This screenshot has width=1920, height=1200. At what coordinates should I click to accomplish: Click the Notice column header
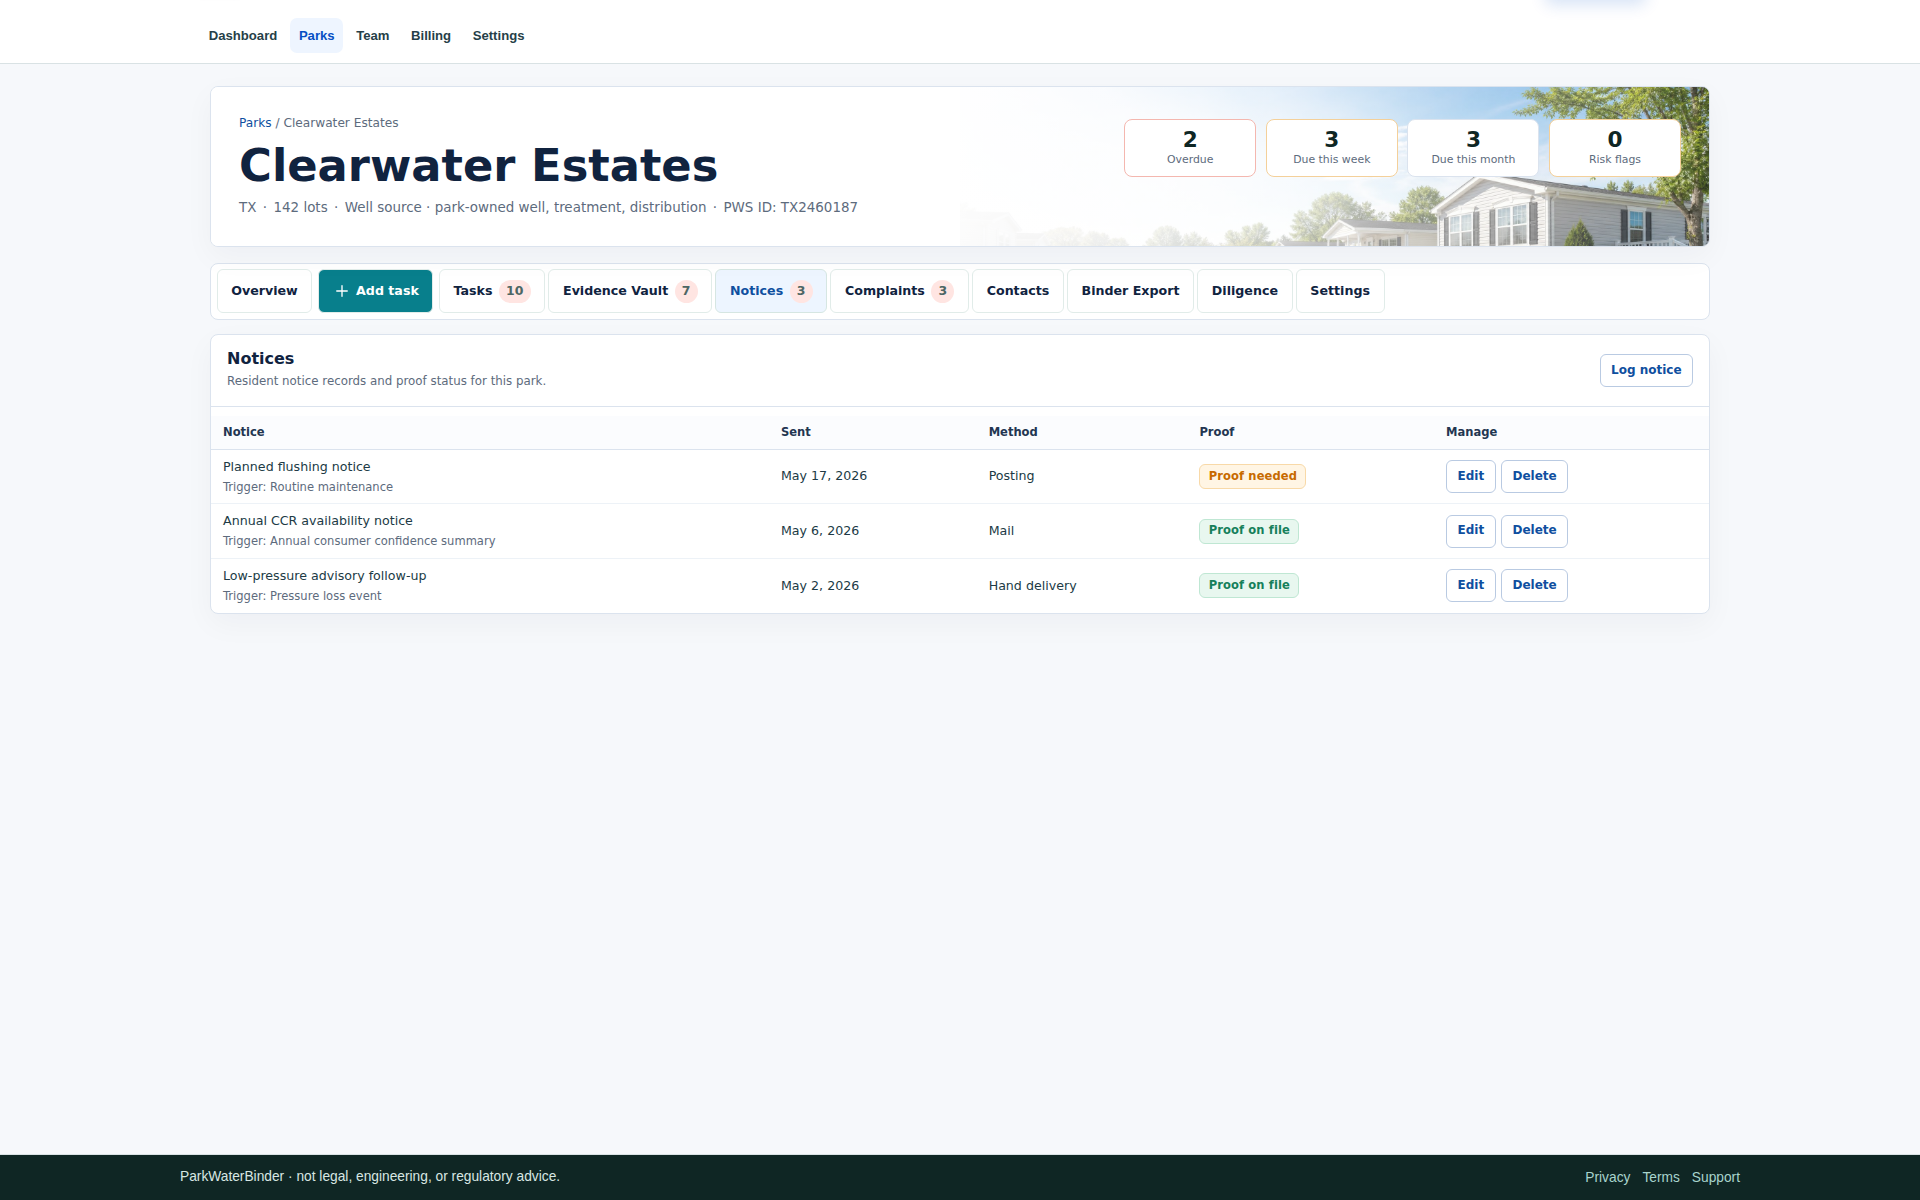coord(243,432)
